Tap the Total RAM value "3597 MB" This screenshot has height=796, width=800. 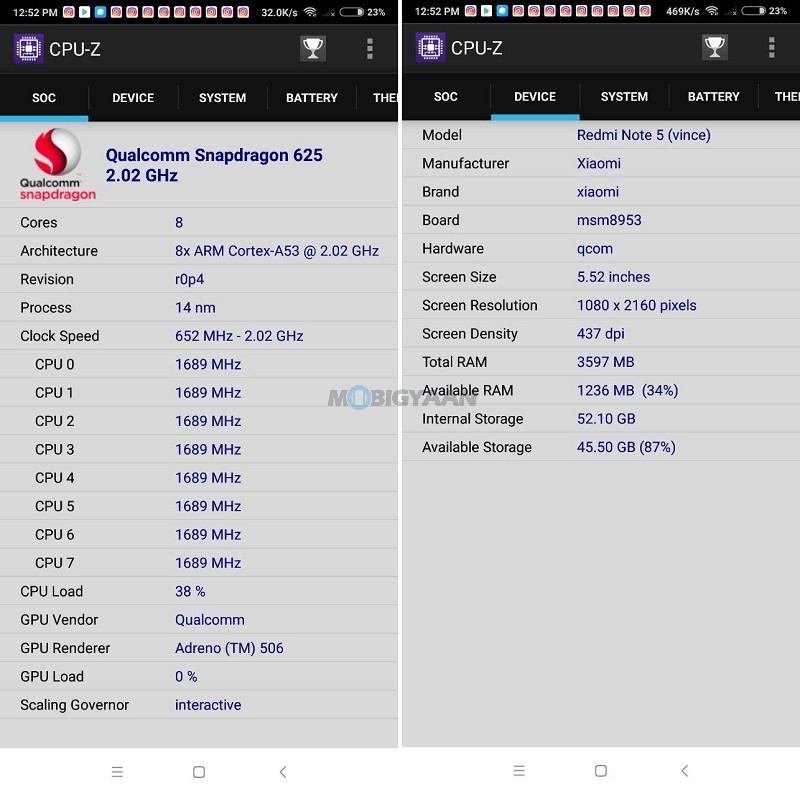click(x=606, y=362)
